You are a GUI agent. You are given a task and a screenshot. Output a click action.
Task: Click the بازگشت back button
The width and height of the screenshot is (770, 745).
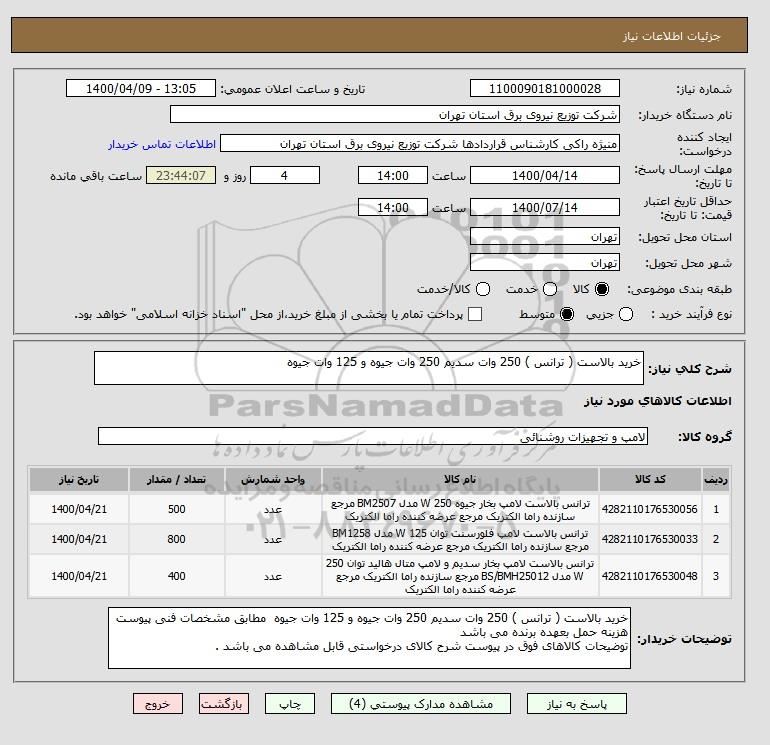tap(223, 704)
